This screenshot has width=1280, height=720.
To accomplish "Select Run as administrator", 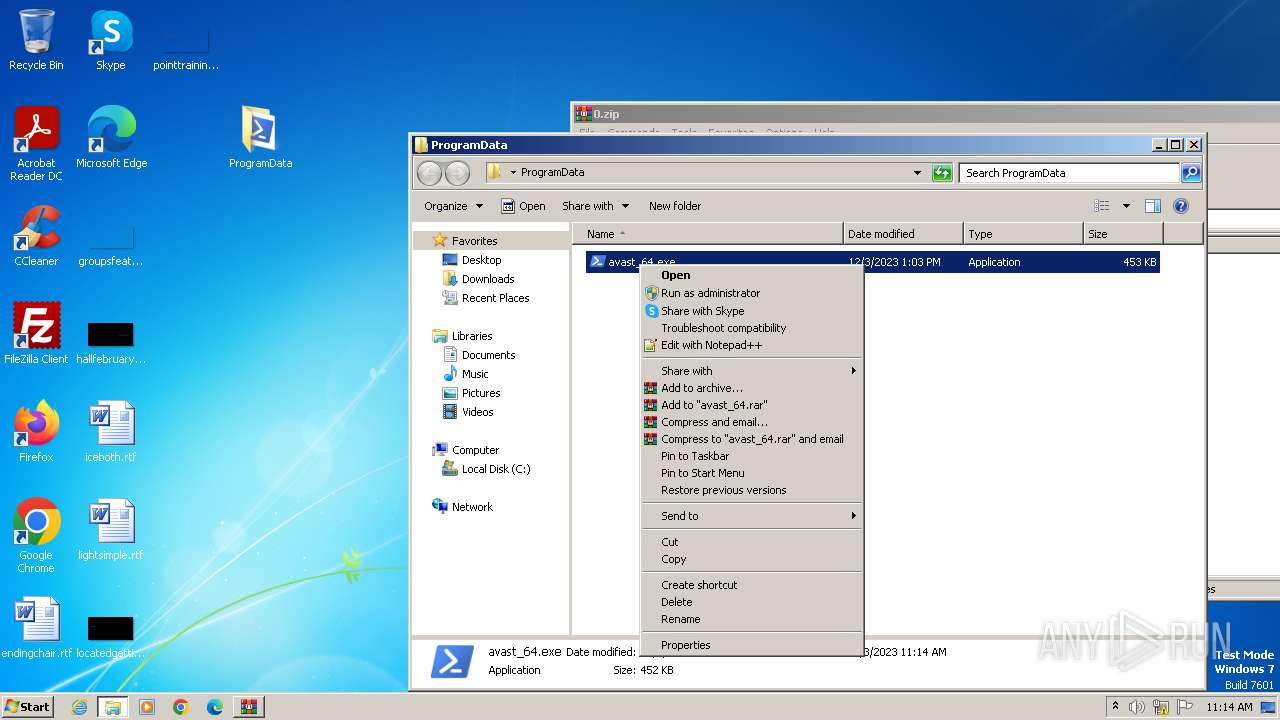I will (752, 293).
